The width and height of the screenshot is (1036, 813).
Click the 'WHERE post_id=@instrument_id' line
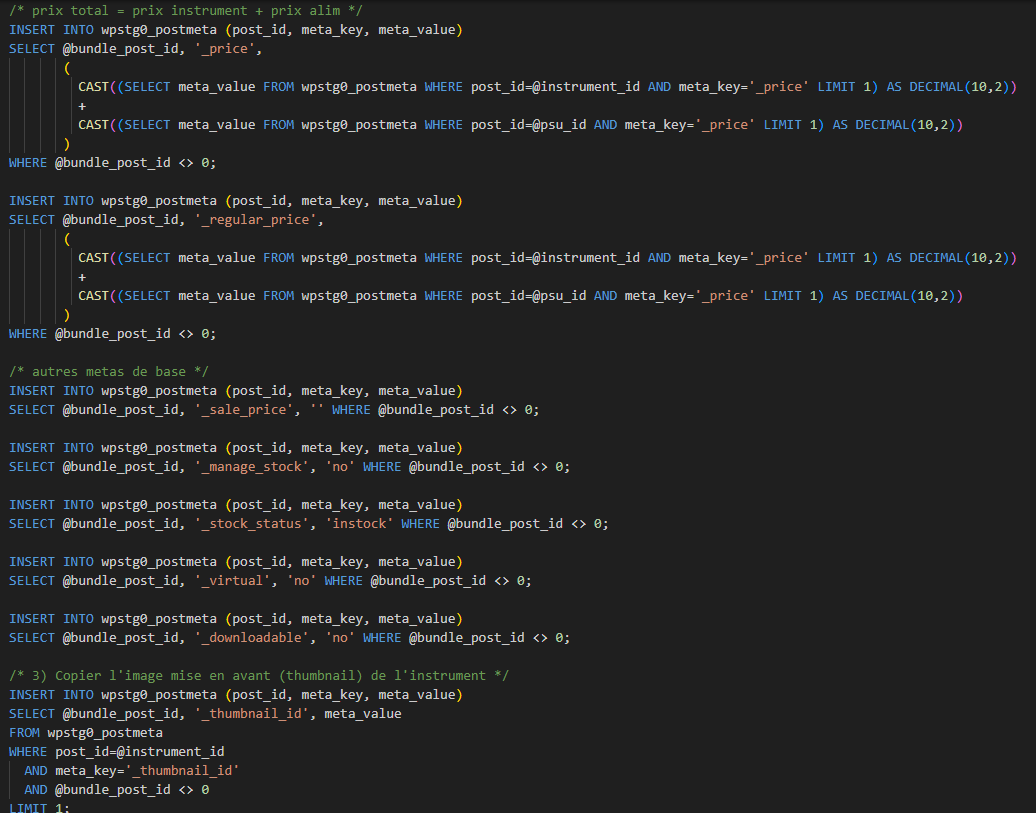pos(116,752)
